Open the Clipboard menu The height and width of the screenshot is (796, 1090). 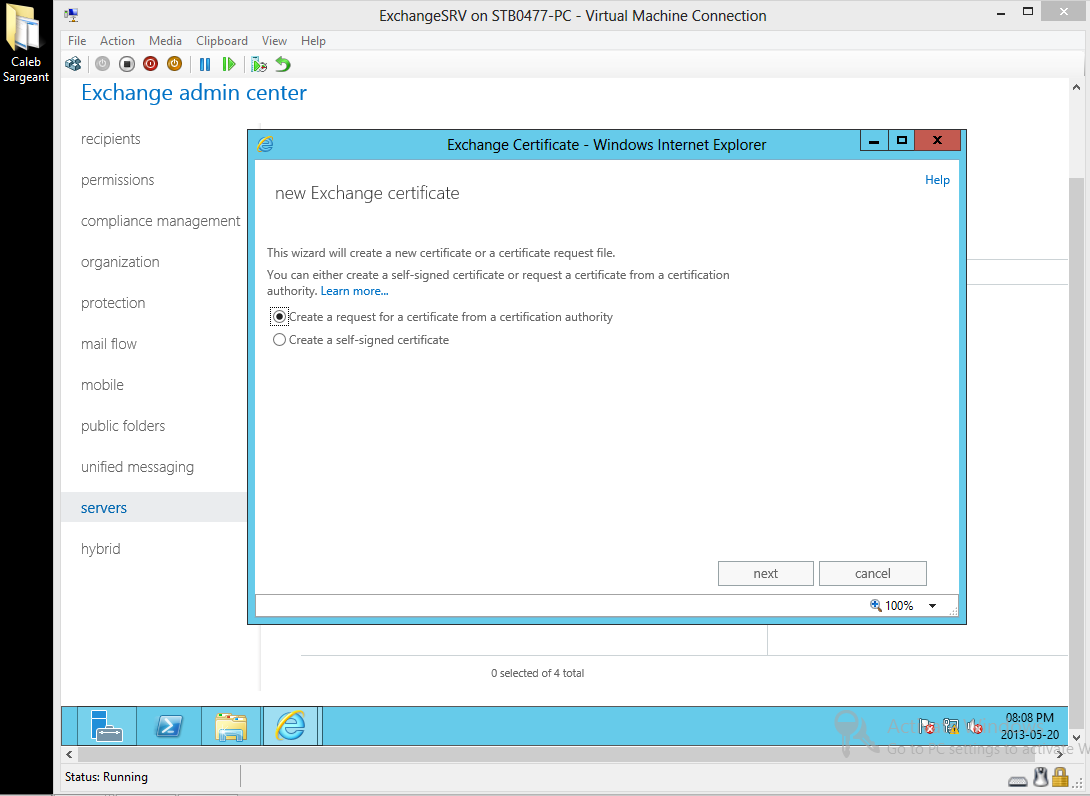point(222,40)
